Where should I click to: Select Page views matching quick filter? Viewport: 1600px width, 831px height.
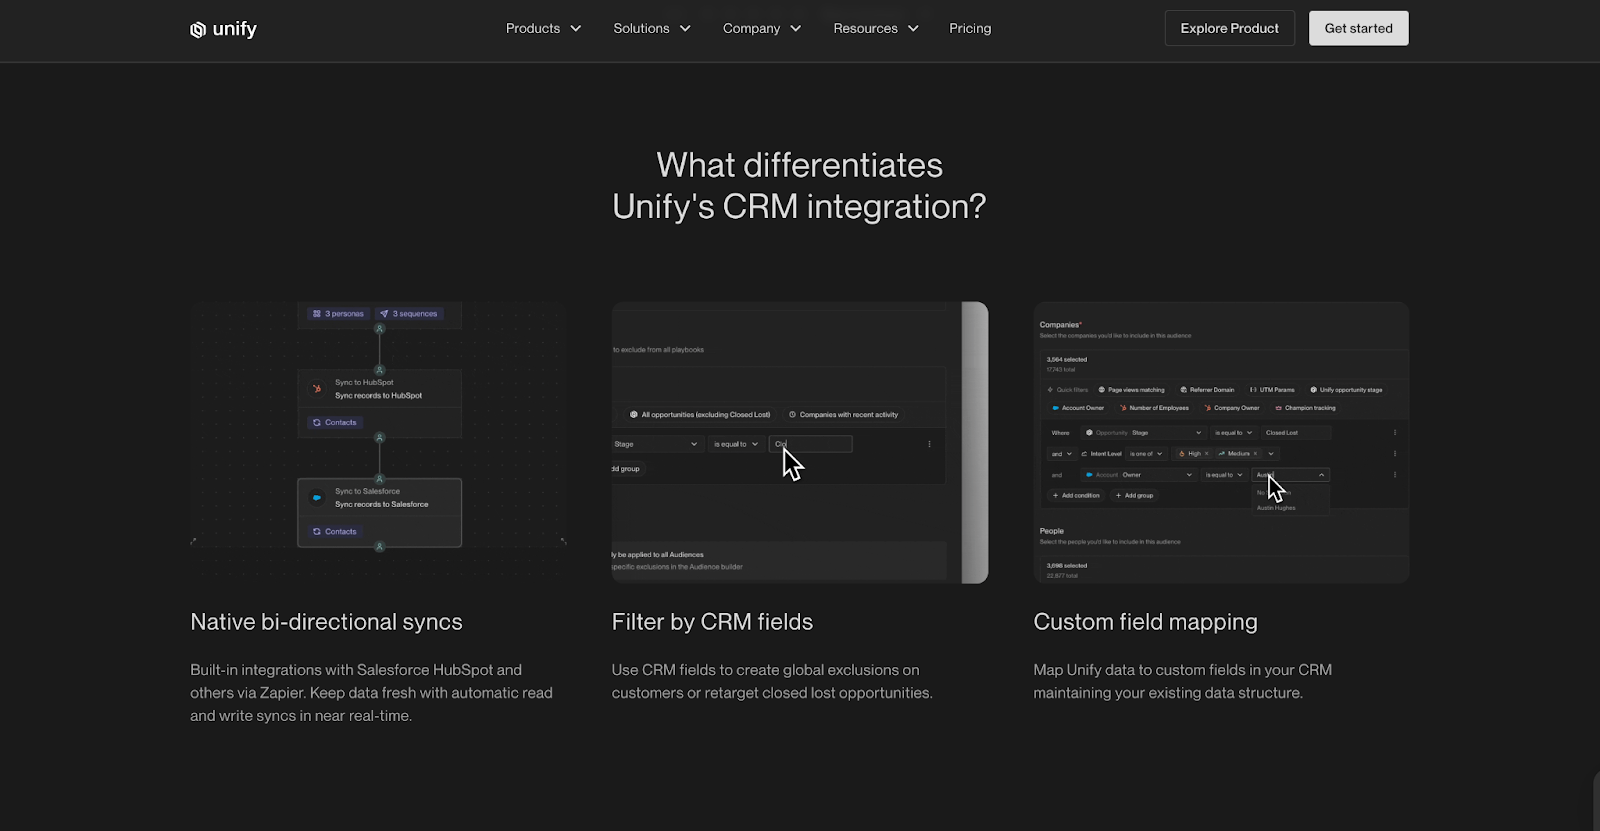[x=1131, y=390]
